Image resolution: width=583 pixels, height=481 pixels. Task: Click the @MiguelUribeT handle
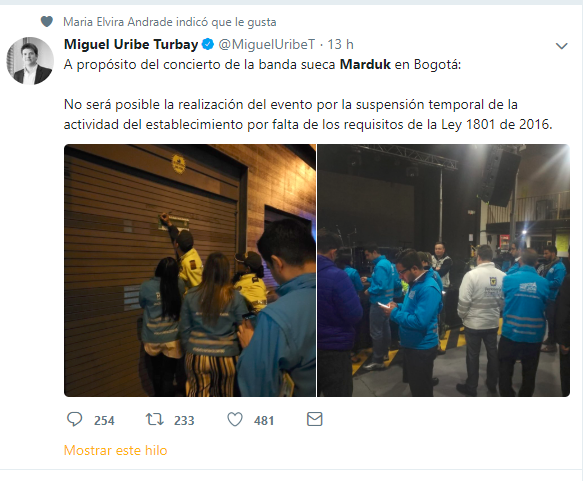coord(267,44)
